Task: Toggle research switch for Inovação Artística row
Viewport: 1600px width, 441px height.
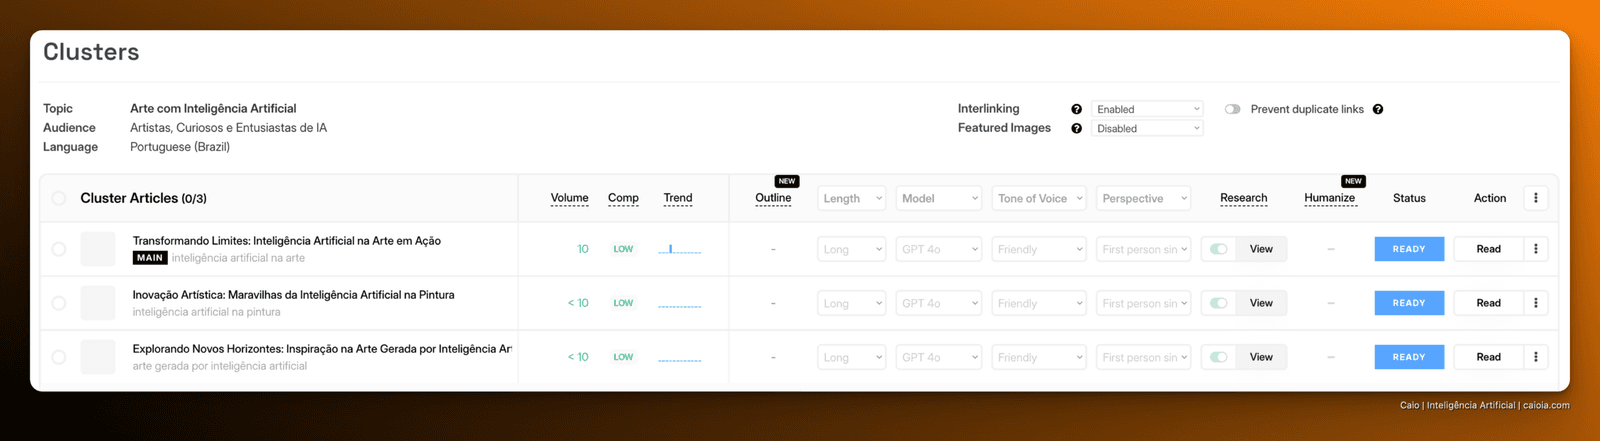Action: [1218, 303]
